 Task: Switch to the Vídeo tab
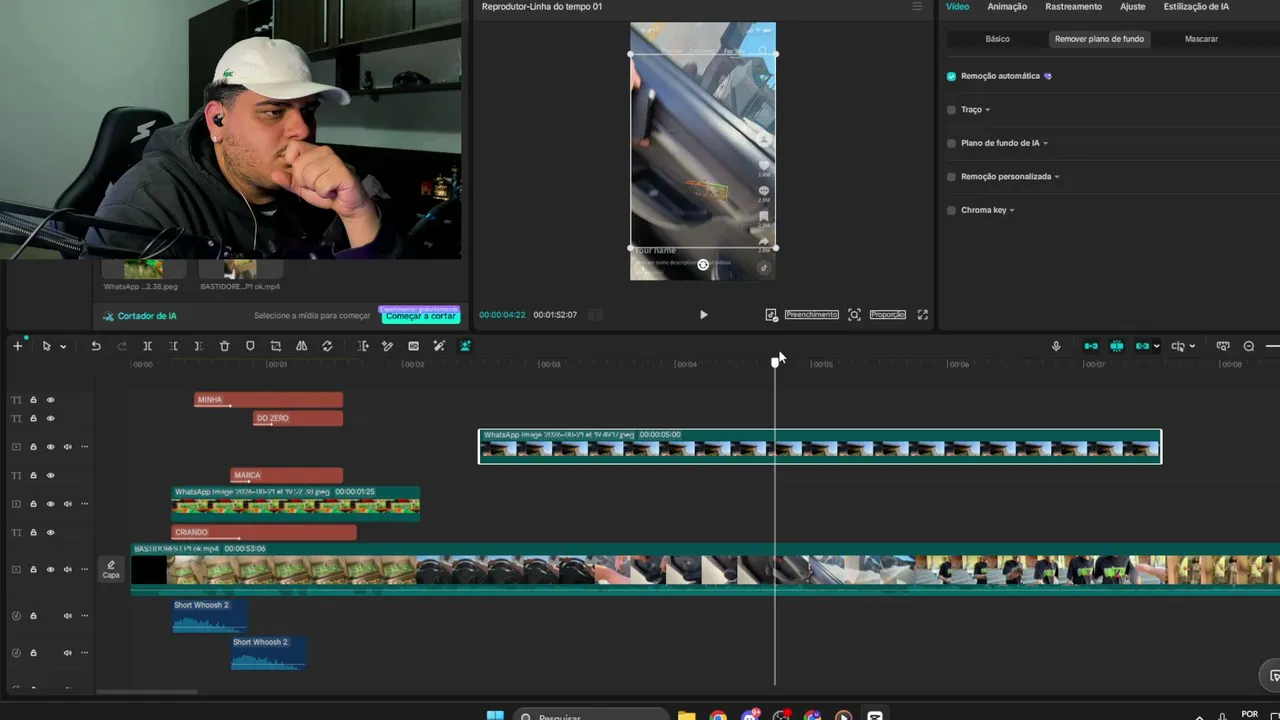tap(958, 7)
